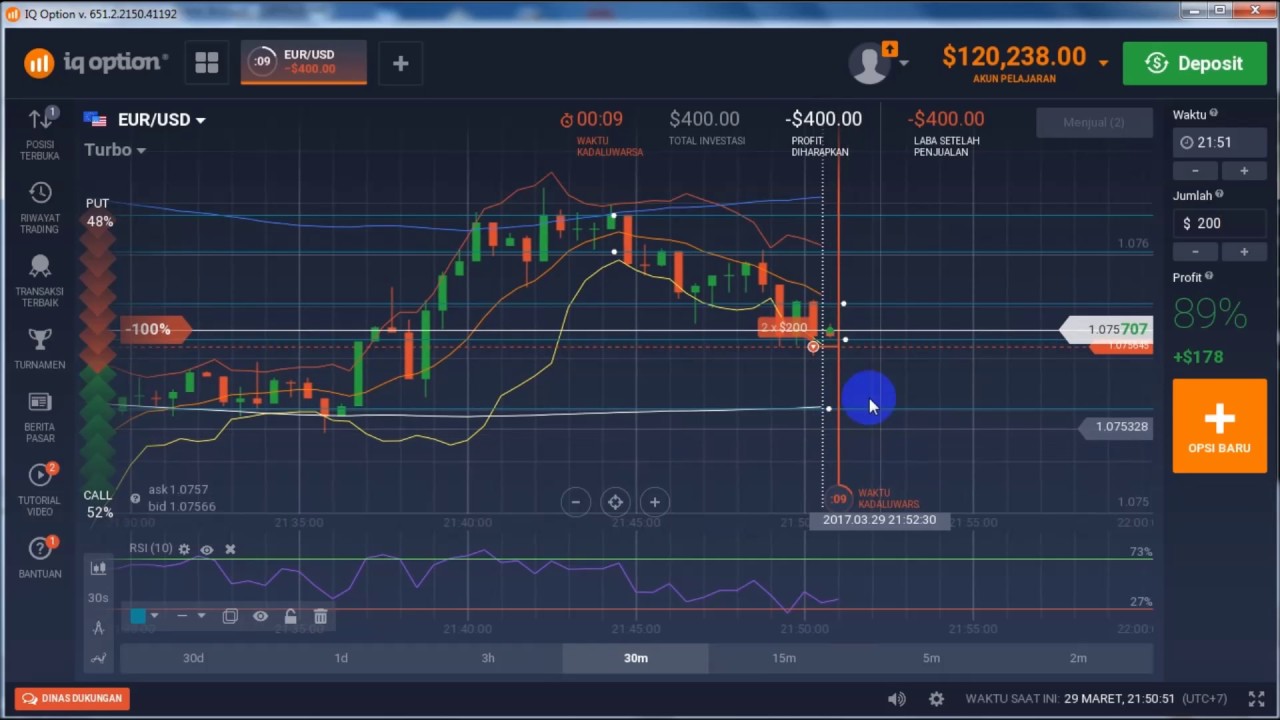The height and width of the screenshot is (720, 1280).
Task: Open the drawing tools compass icon
Action: tap(98, 628)
